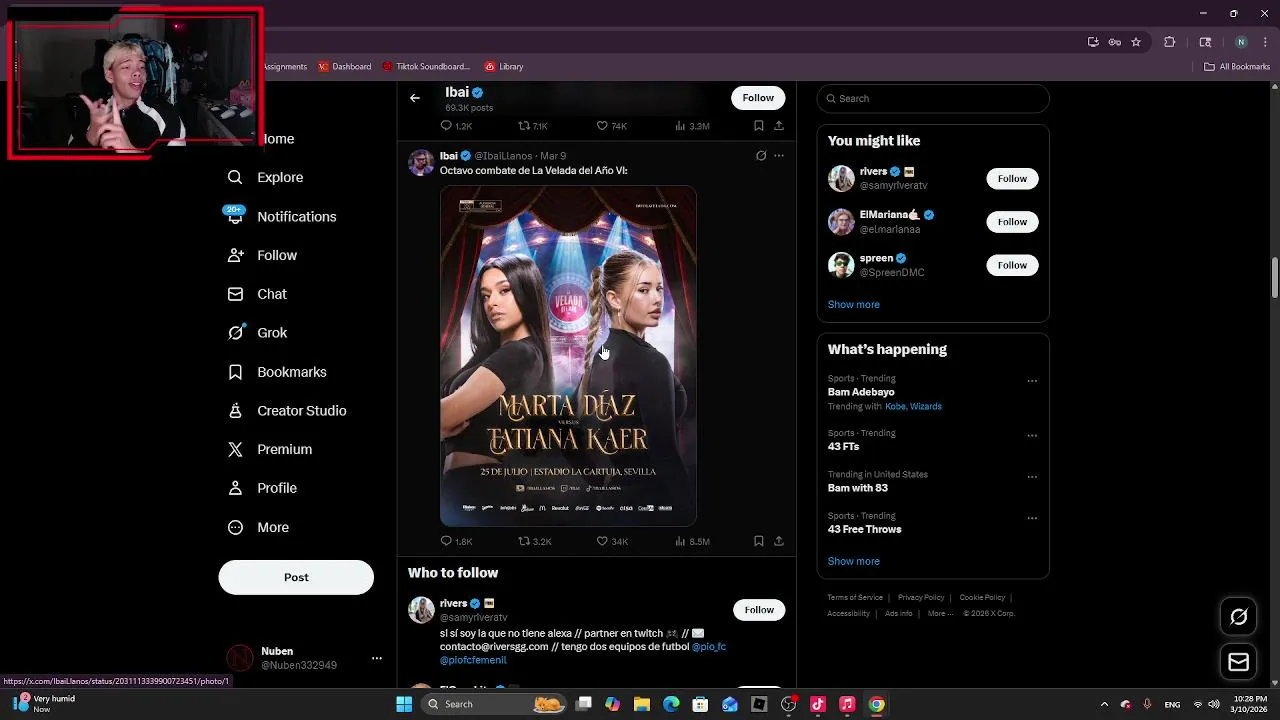Screen dimensions: 1280x720
Task: Follow ElMariana in You might like
Action: (x=1012, y=222)
